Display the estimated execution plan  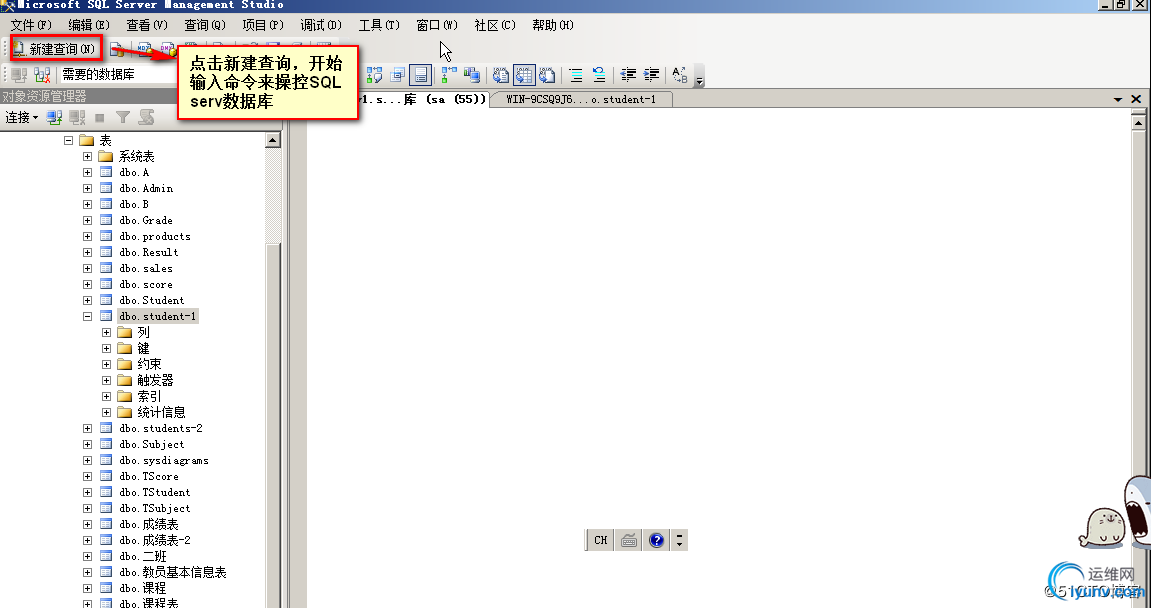click(374, 74)
